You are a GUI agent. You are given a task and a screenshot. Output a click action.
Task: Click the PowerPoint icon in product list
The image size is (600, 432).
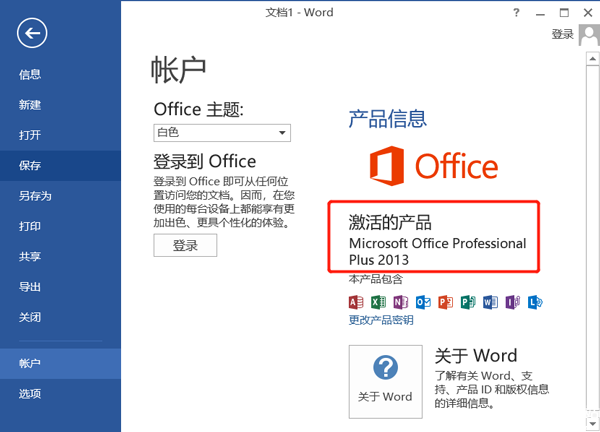click(445, 302)
